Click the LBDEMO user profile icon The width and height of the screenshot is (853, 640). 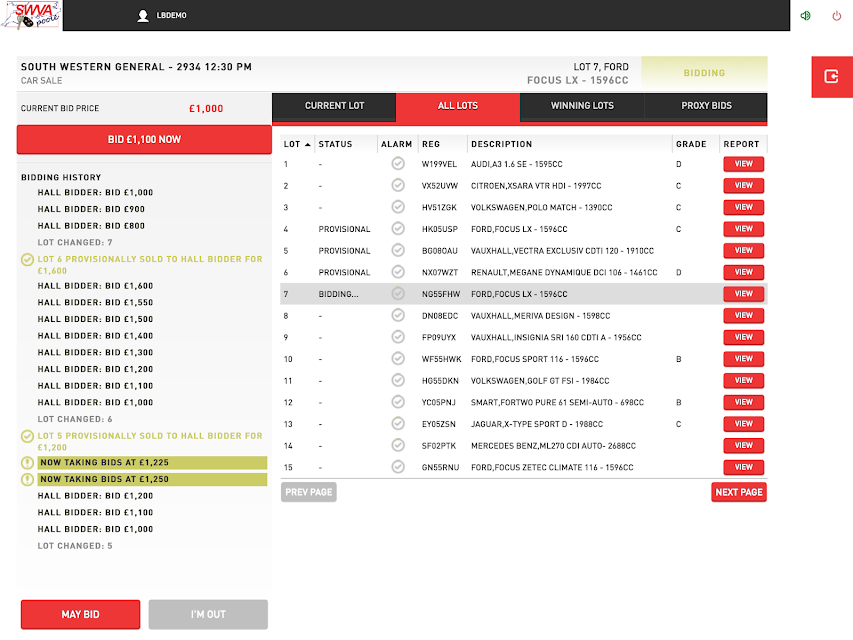143,16
